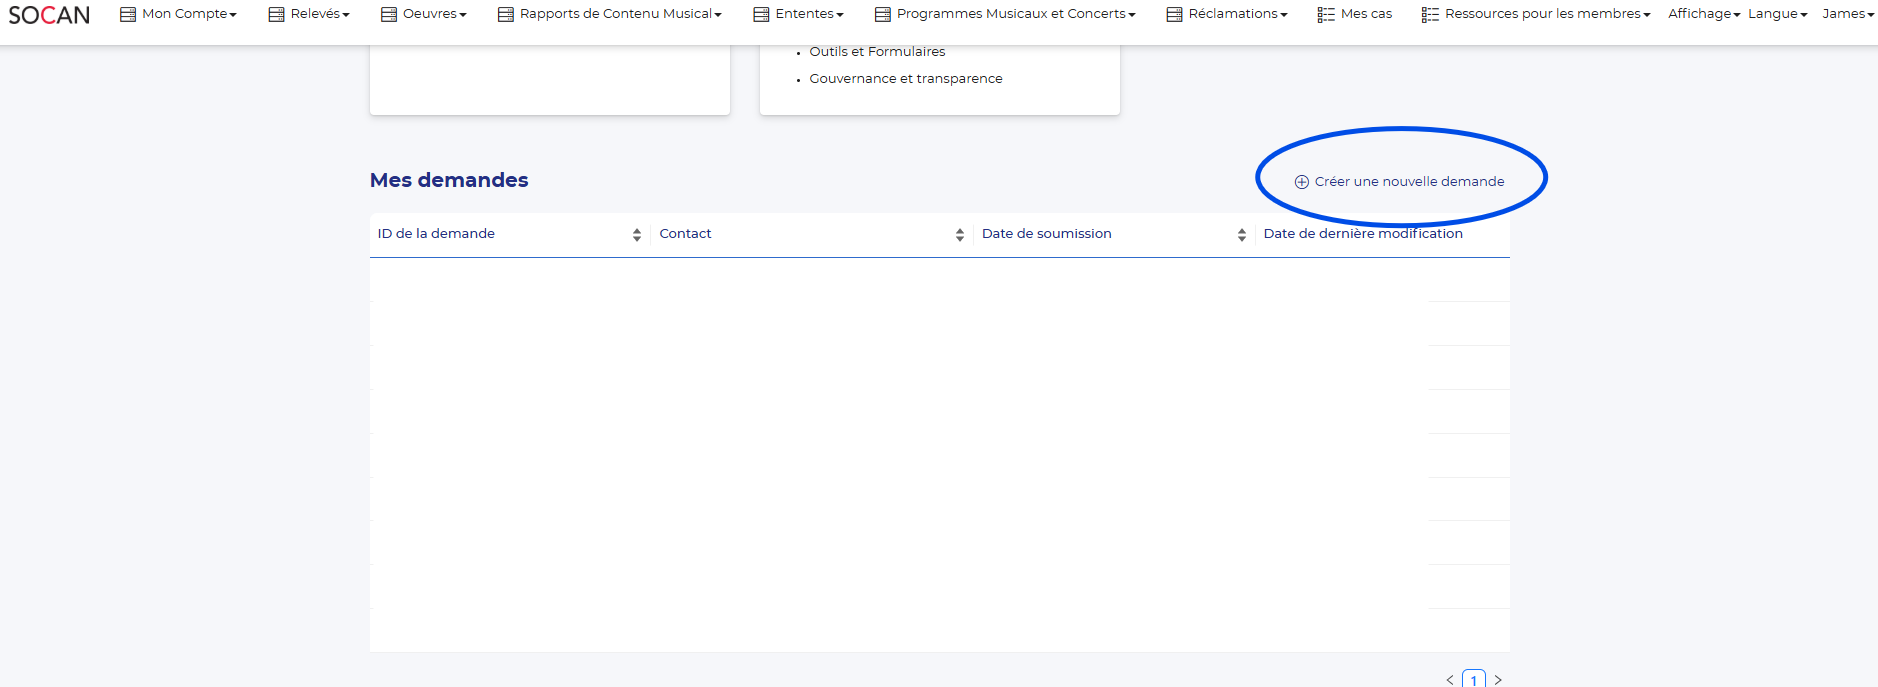Change language via Langue dropdown
Viewport: 1878px width, 687px height.
pyautogui.click(x=1777, y=14)
